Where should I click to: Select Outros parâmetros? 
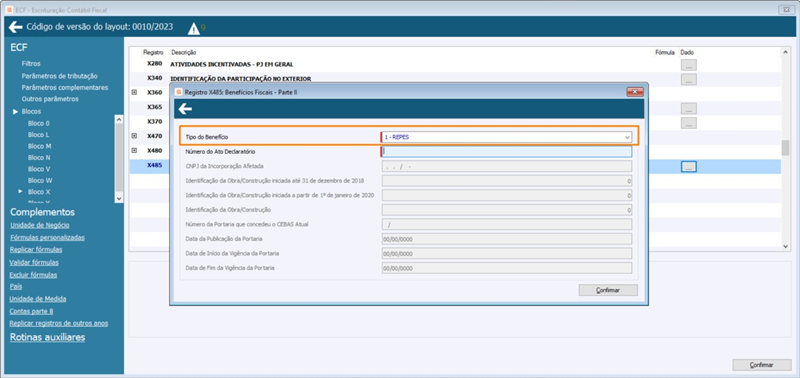coord(50,99)
